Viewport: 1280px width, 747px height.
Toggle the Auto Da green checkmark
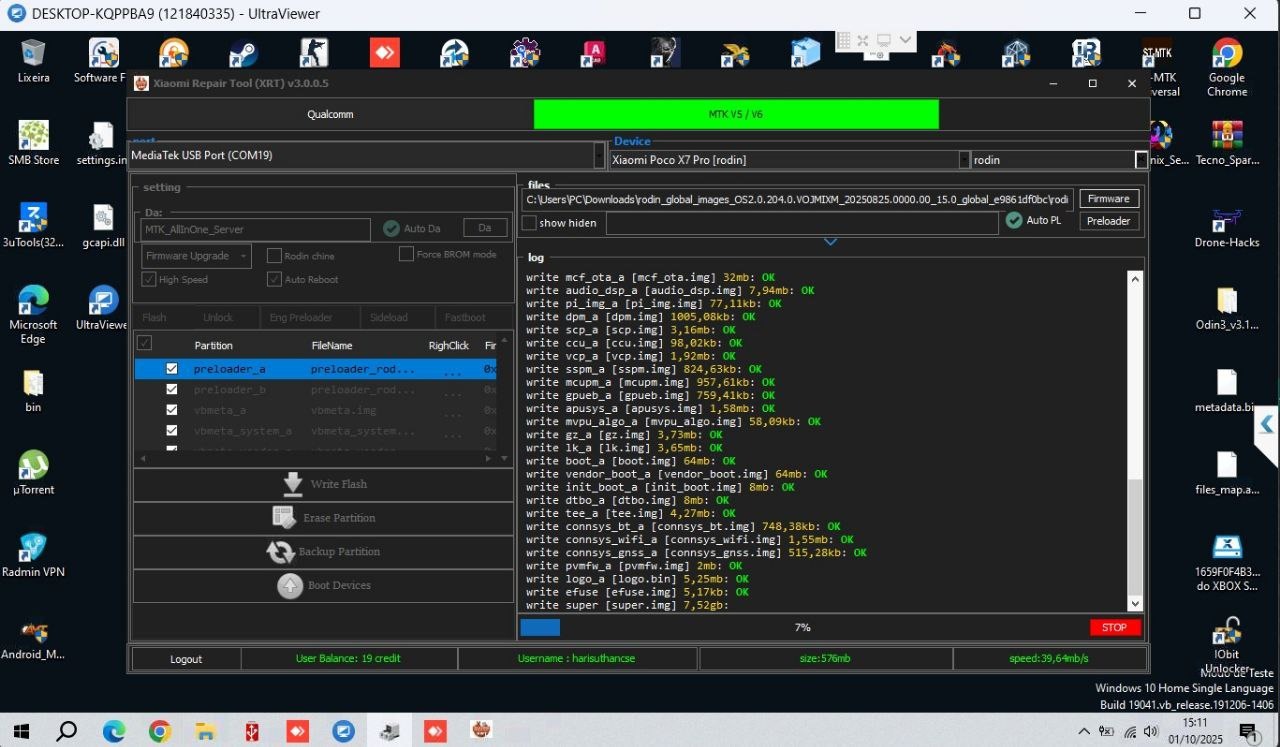tap(391, 229)
